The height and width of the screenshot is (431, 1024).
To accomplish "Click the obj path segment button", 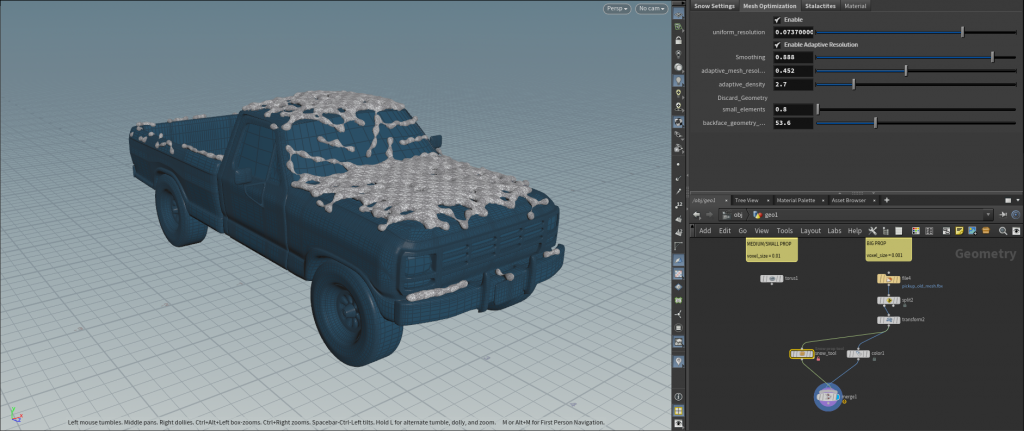I will (x=733, y=215).
